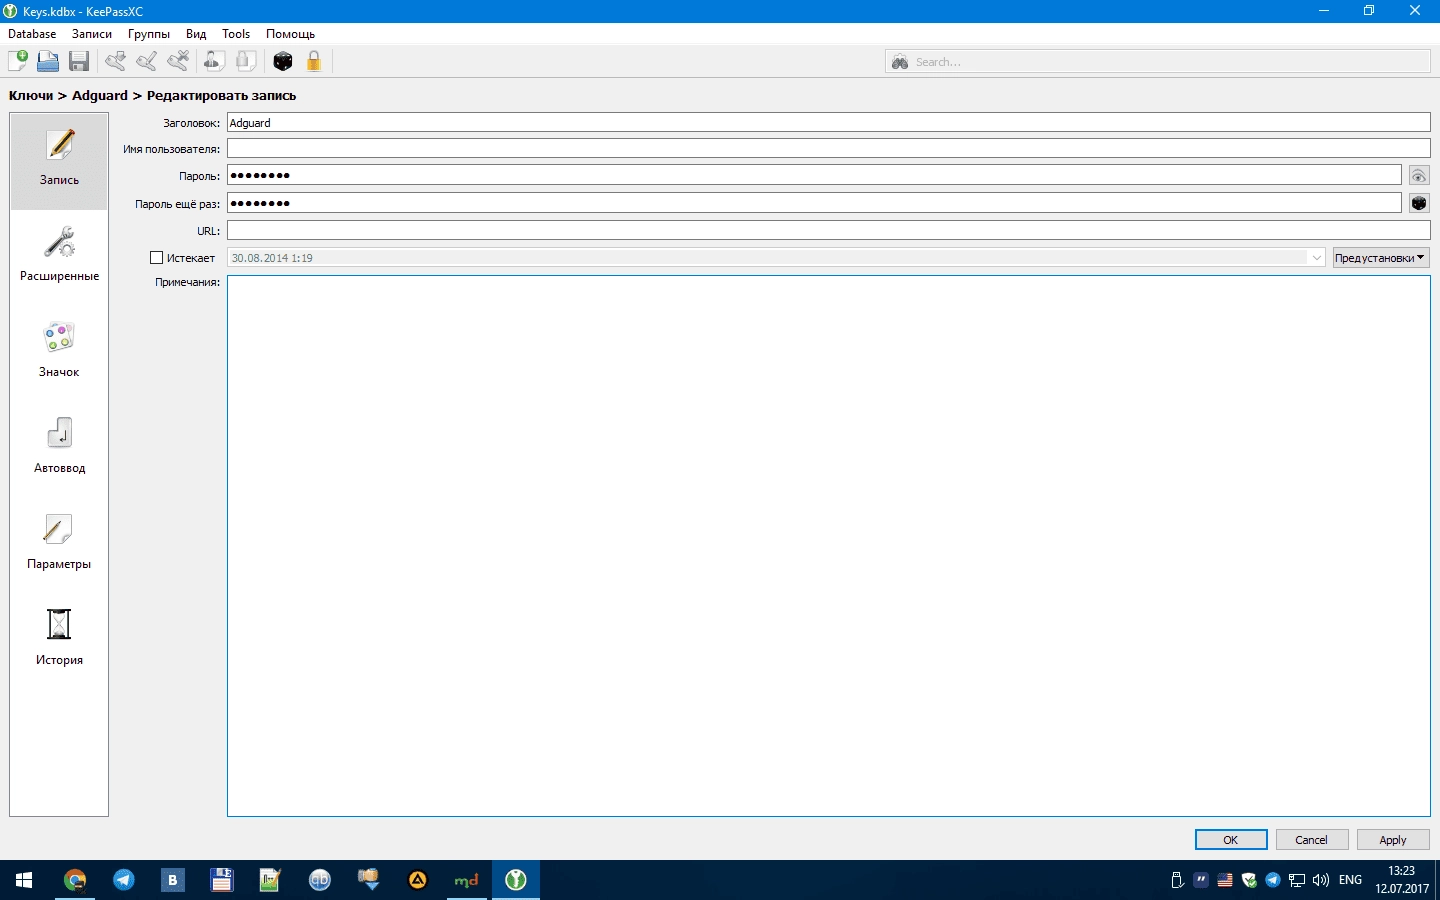Open the Записи menu
Screen dimensions: 1440x900
click(92, 34)
